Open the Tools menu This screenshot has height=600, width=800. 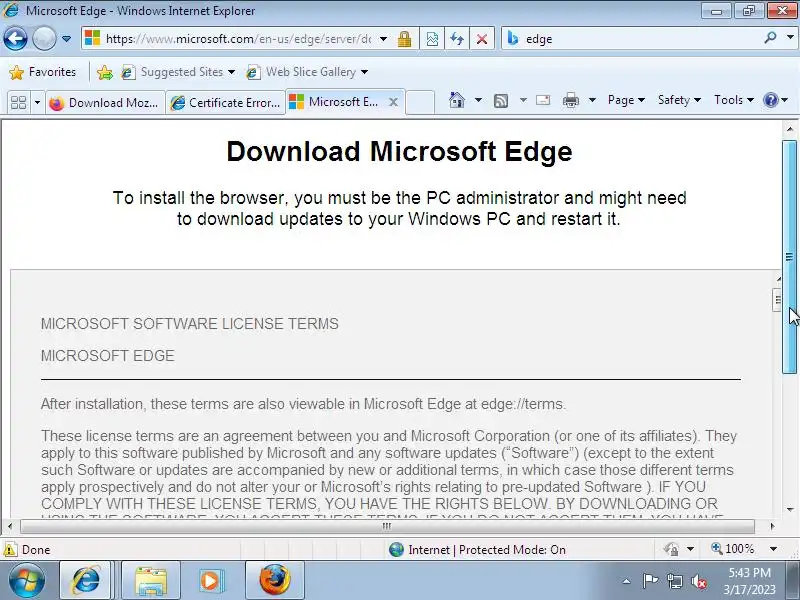733,100
